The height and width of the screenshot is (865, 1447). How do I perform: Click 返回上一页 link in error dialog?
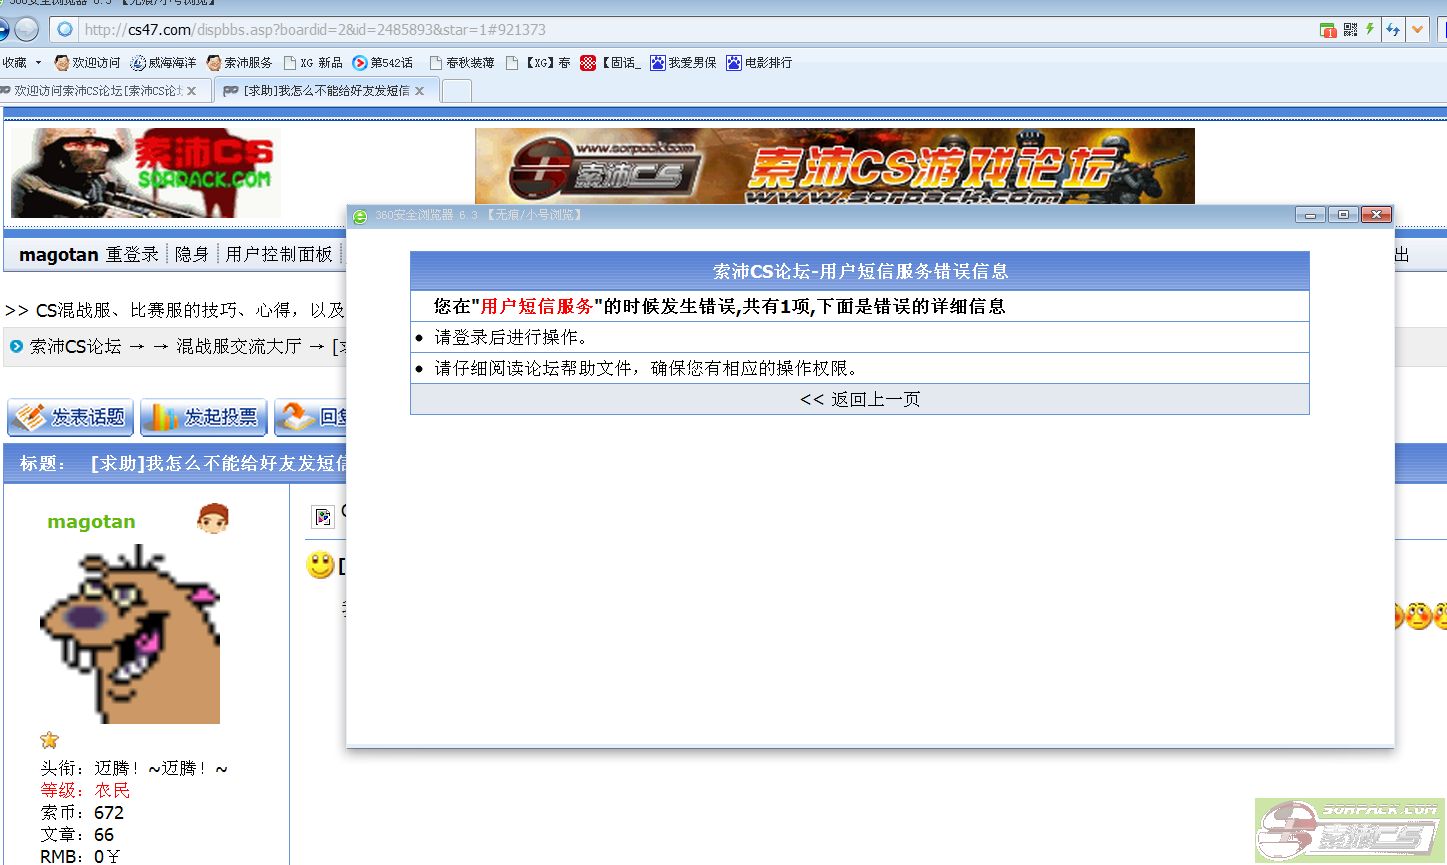coord(859,399)
